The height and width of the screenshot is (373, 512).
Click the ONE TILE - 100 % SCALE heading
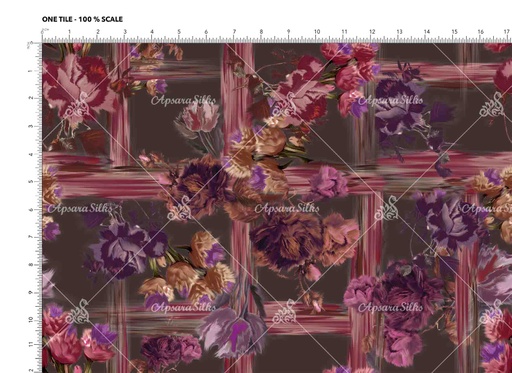click(82, 19)
